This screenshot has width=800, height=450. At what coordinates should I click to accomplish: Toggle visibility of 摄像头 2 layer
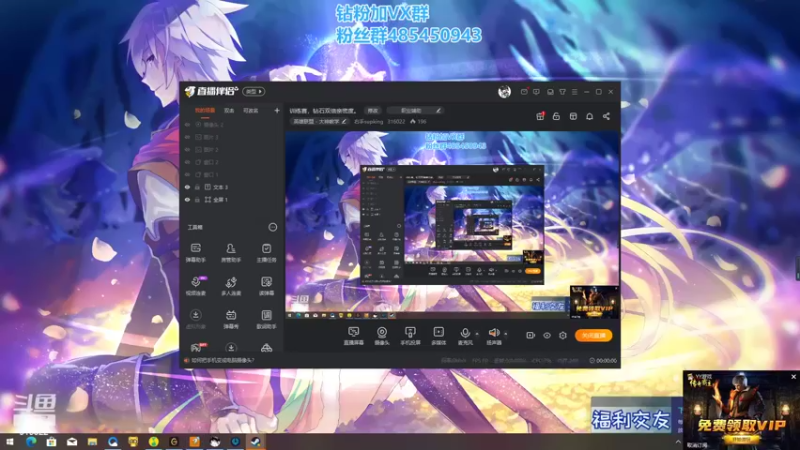coord(187,124)
